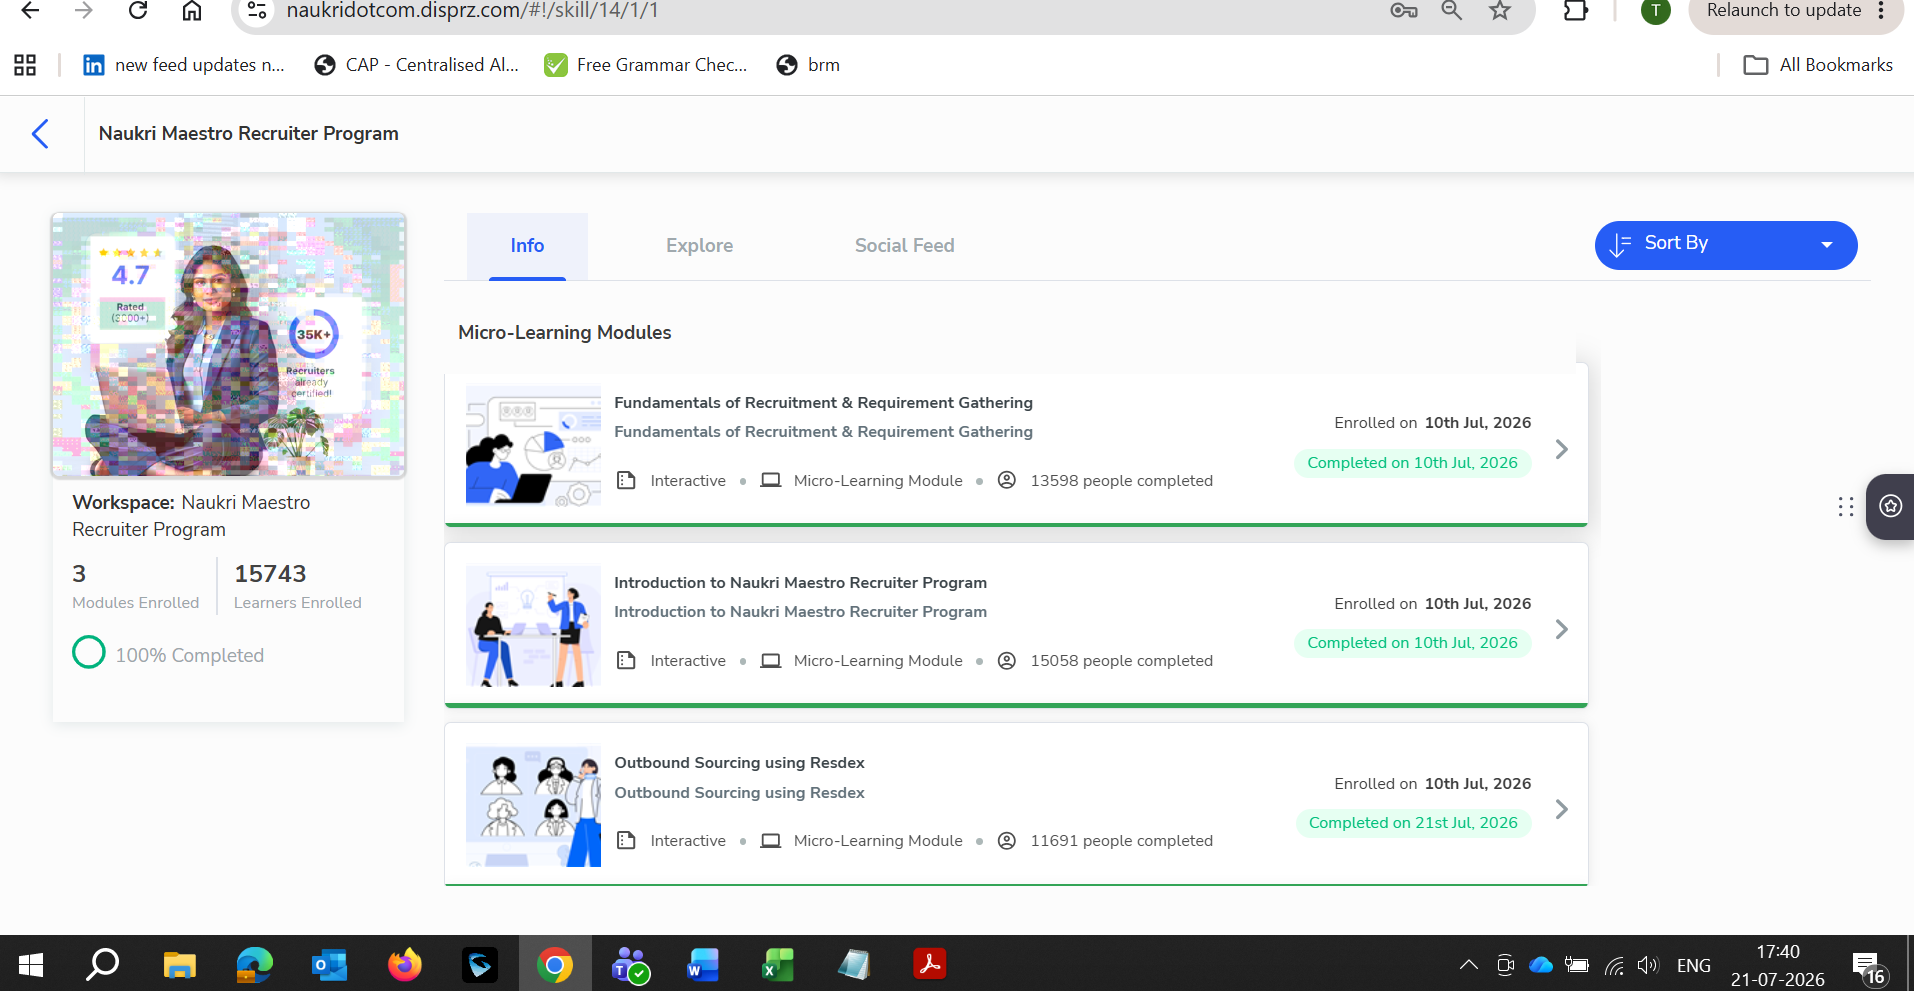Open the floating help widget icon
The image size is (1922, 991).
click(x=1890, y=506)
